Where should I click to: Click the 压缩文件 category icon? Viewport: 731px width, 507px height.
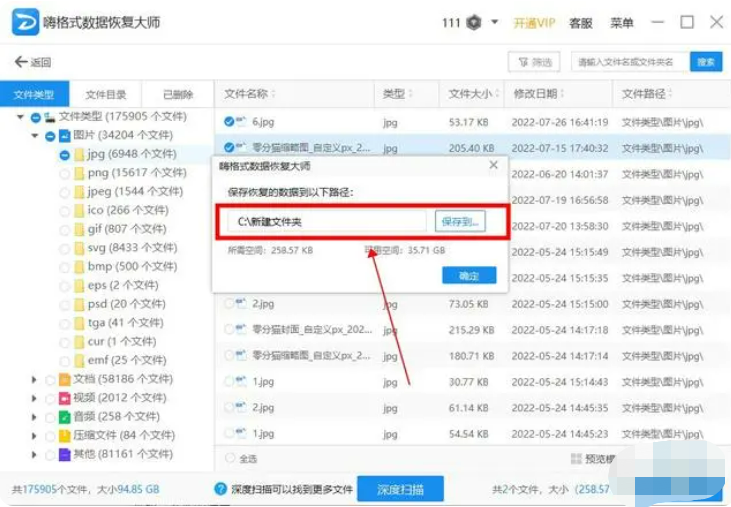tap(64, 436)
